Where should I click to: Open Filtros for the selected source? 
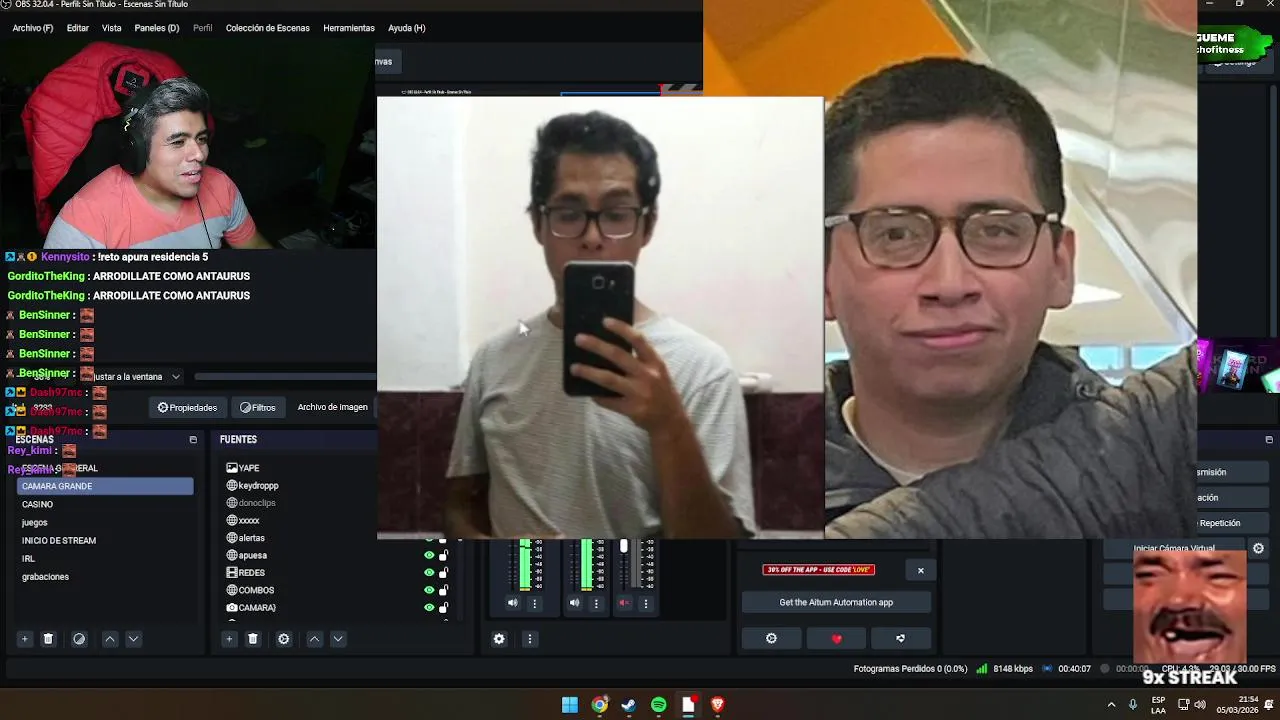(258, 407)
